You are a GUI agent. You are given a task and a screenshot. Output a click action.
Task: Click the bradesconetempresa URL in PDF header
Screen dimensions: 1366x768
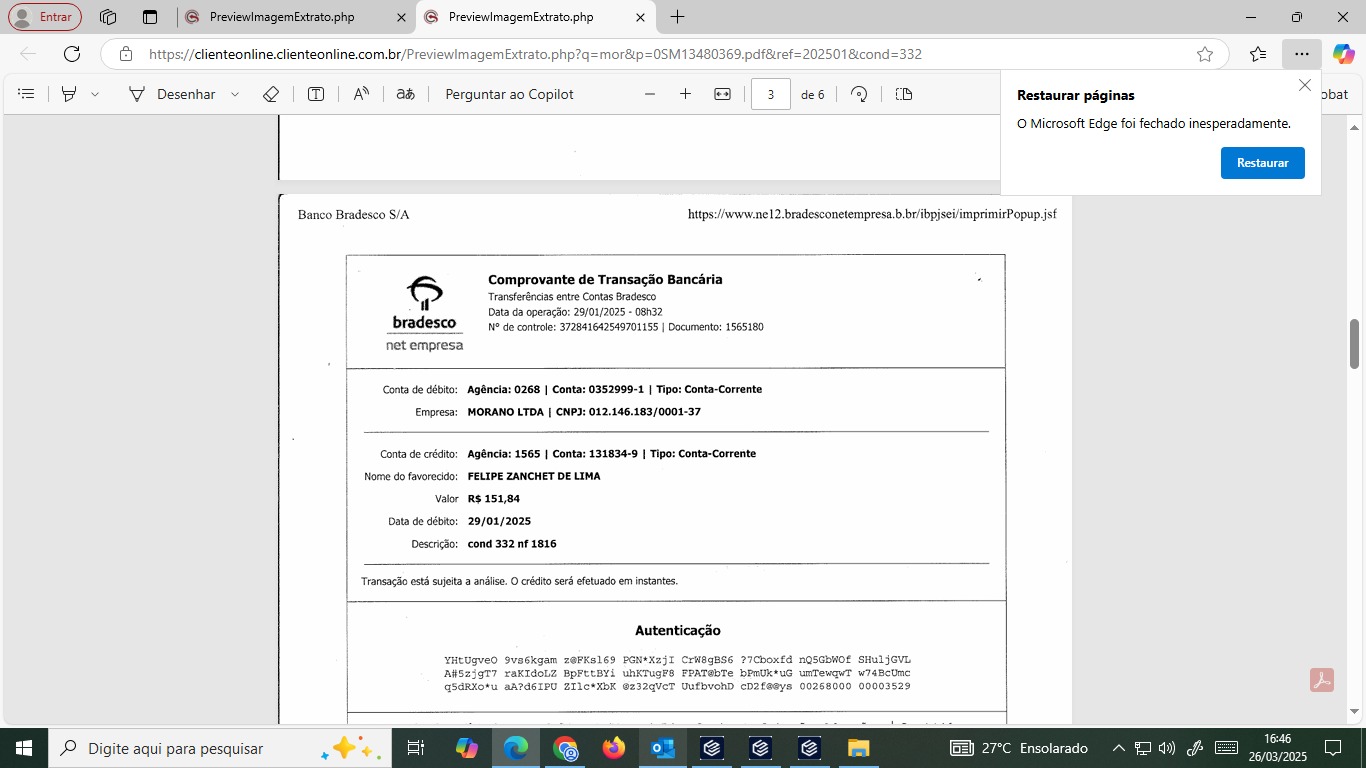(x=872, y=214)
